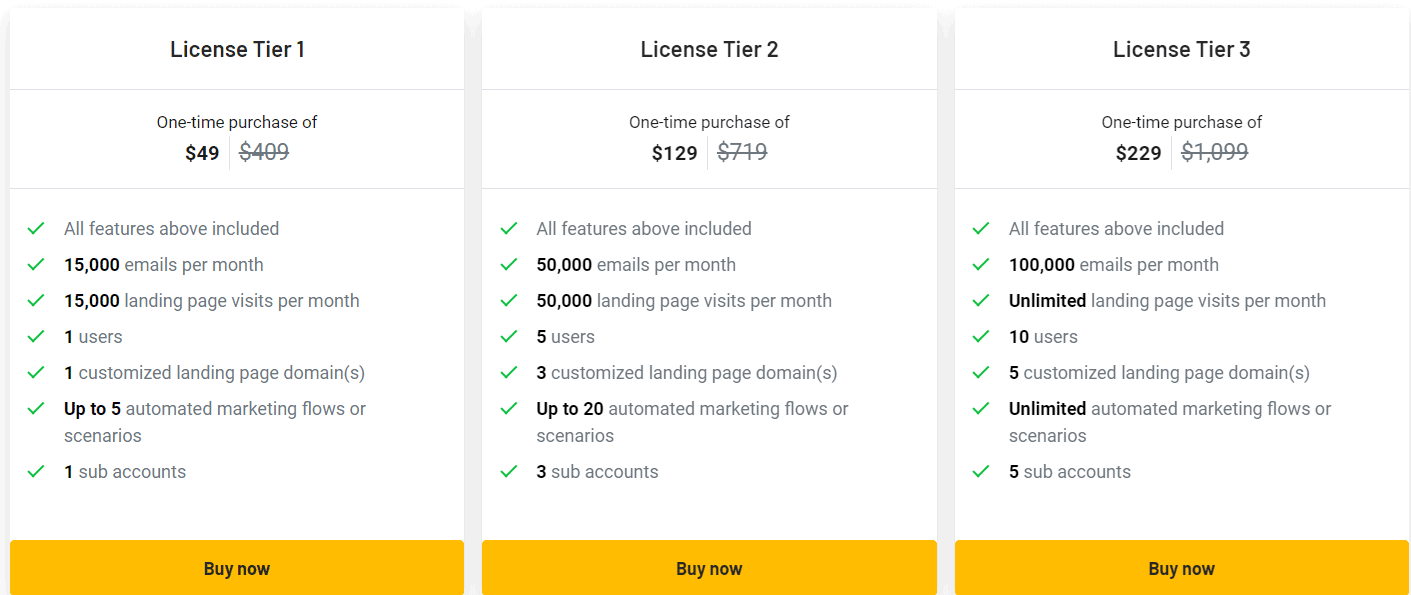Screen dimensions: 1411x595
Task: Click the checkmark beside 100,000 emails per month
Action: (981, 264)
